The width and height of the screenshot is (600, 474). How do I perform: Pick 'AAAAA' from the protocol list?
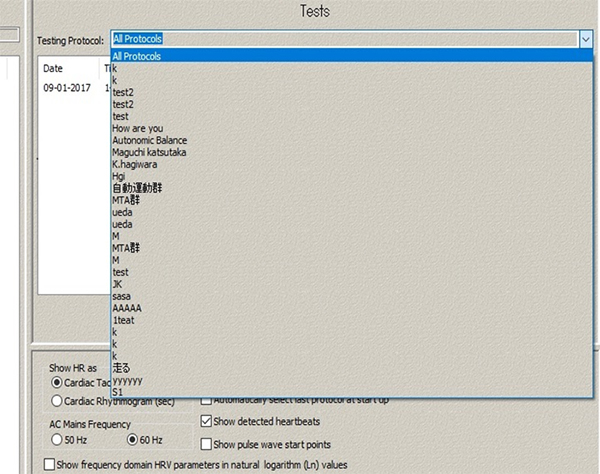click(x=127, y=308)
